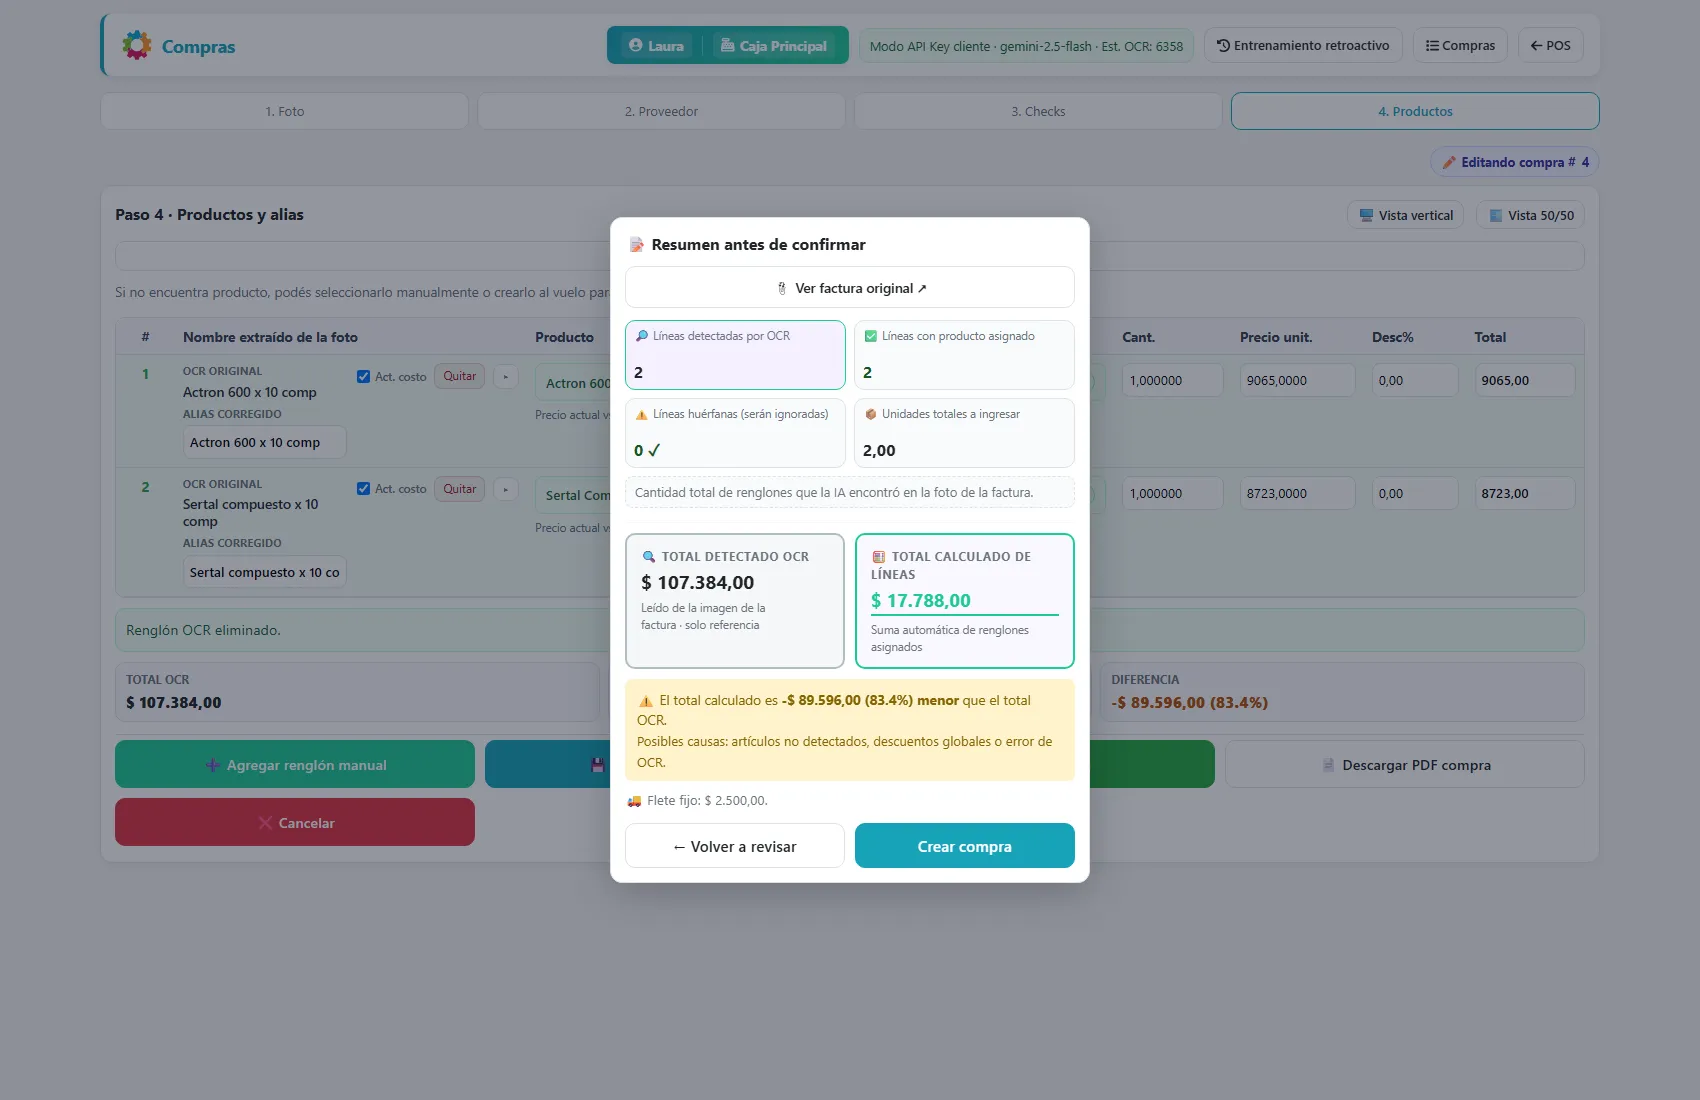The width and height of the screenshot is (1700, 1100).
Task: Open the Caja Principal register button
Action: [774, 45]
